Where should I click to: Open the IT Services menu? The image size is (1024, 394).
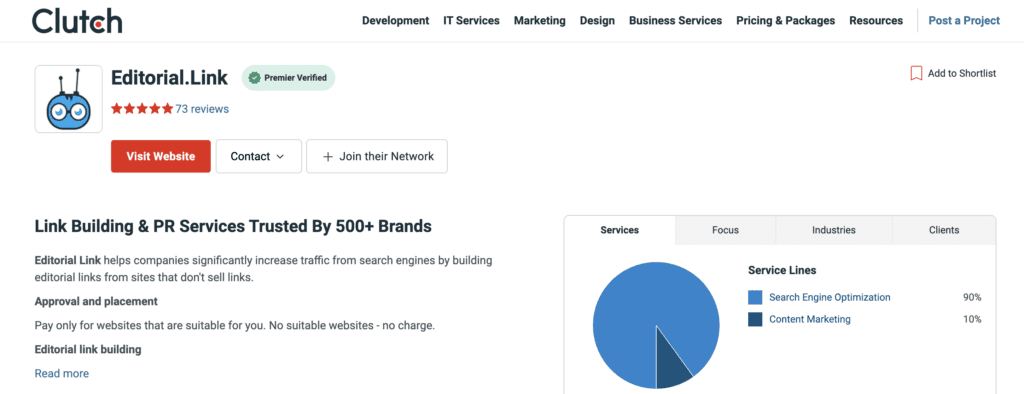(472, 21)
